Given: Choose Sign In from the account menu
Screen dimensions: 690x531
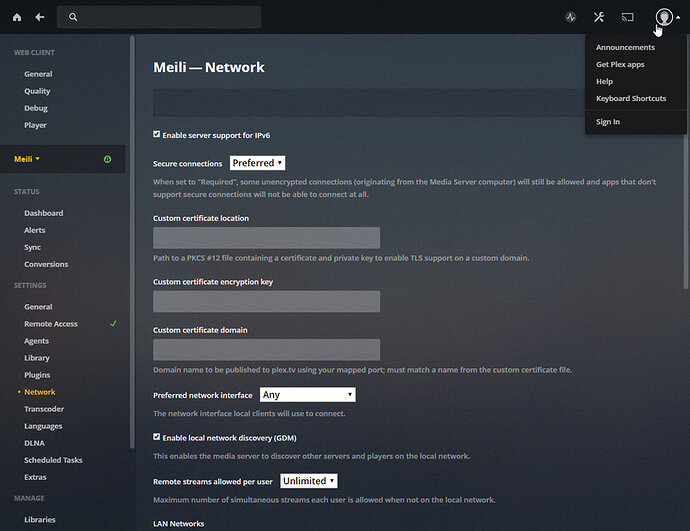Looking at the screenshot, I should tap(608, 122).
